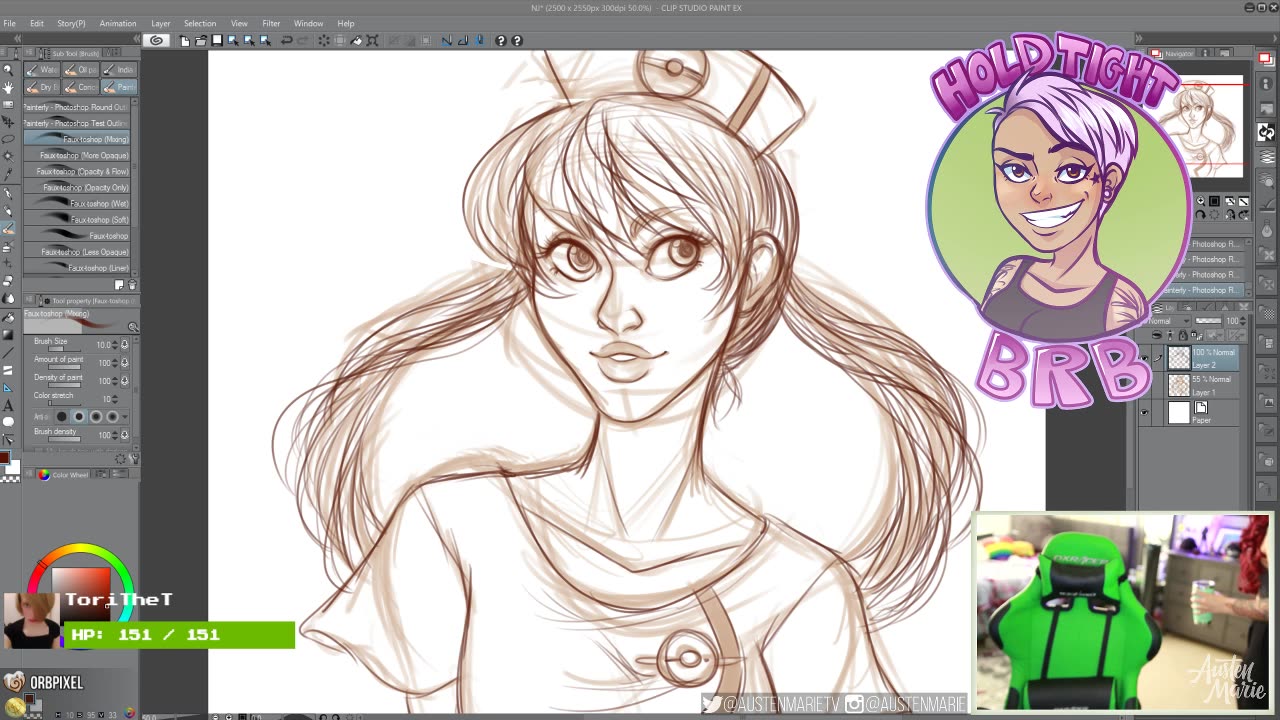Select the Balloon tool

[8, 421]
